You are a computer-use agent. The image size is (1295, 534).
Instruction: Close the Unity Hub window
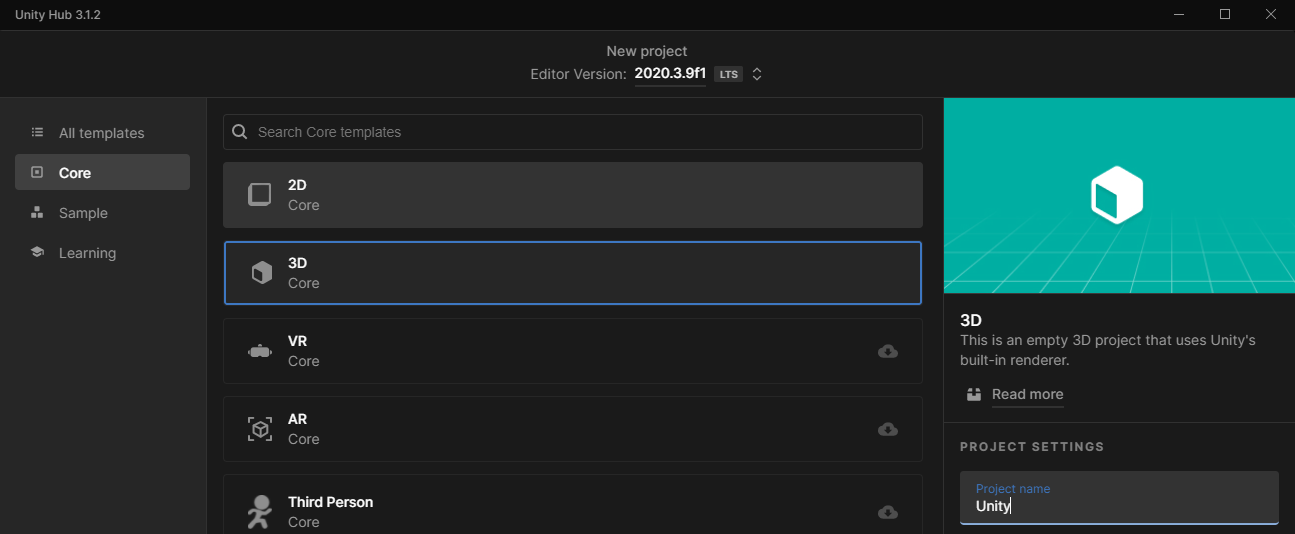pos(1271,14)
